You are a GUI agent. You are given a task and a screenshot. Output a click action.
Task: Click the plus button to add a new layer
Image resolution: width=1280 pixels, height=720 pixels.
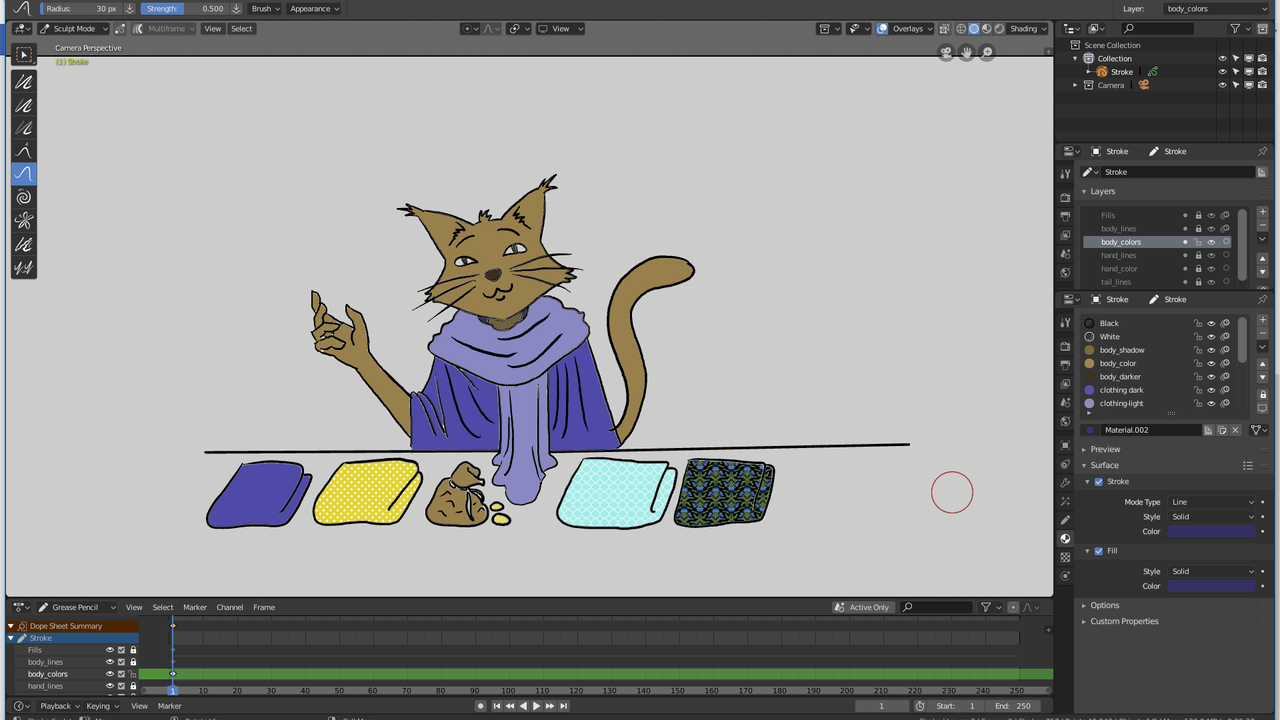coord(1262,212)
